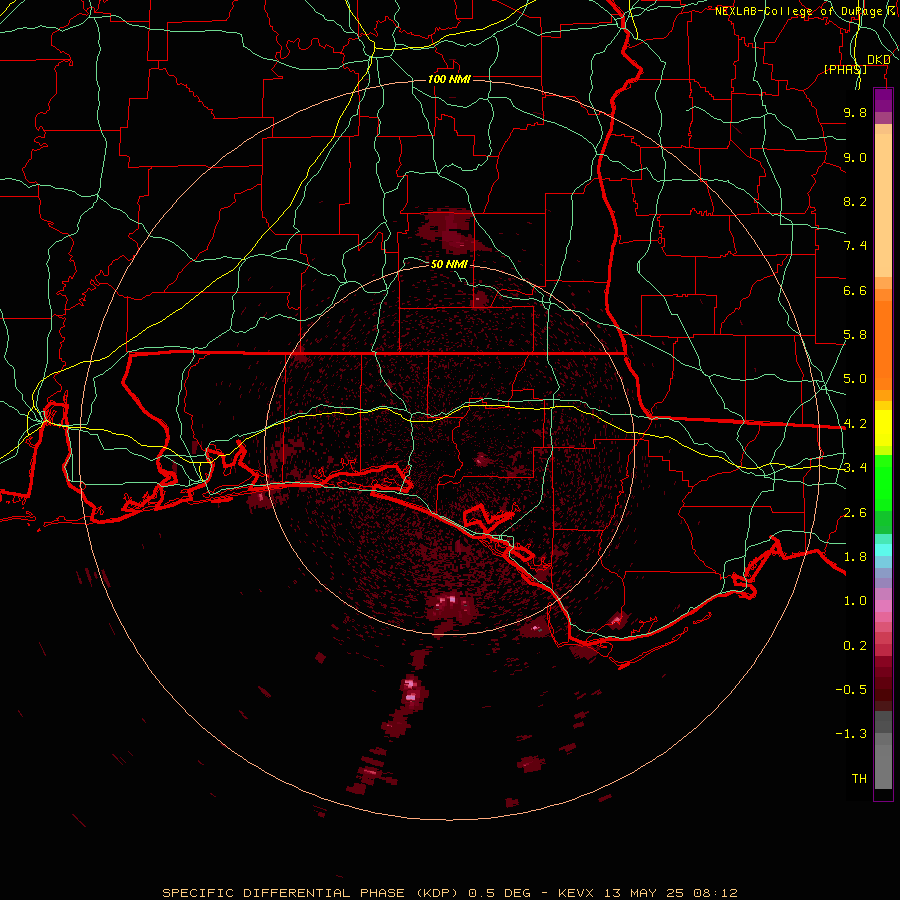The width and height of the screenshot is (900, 900).
Task: Click the 9.0 value on the color scale
Action: 855,157
